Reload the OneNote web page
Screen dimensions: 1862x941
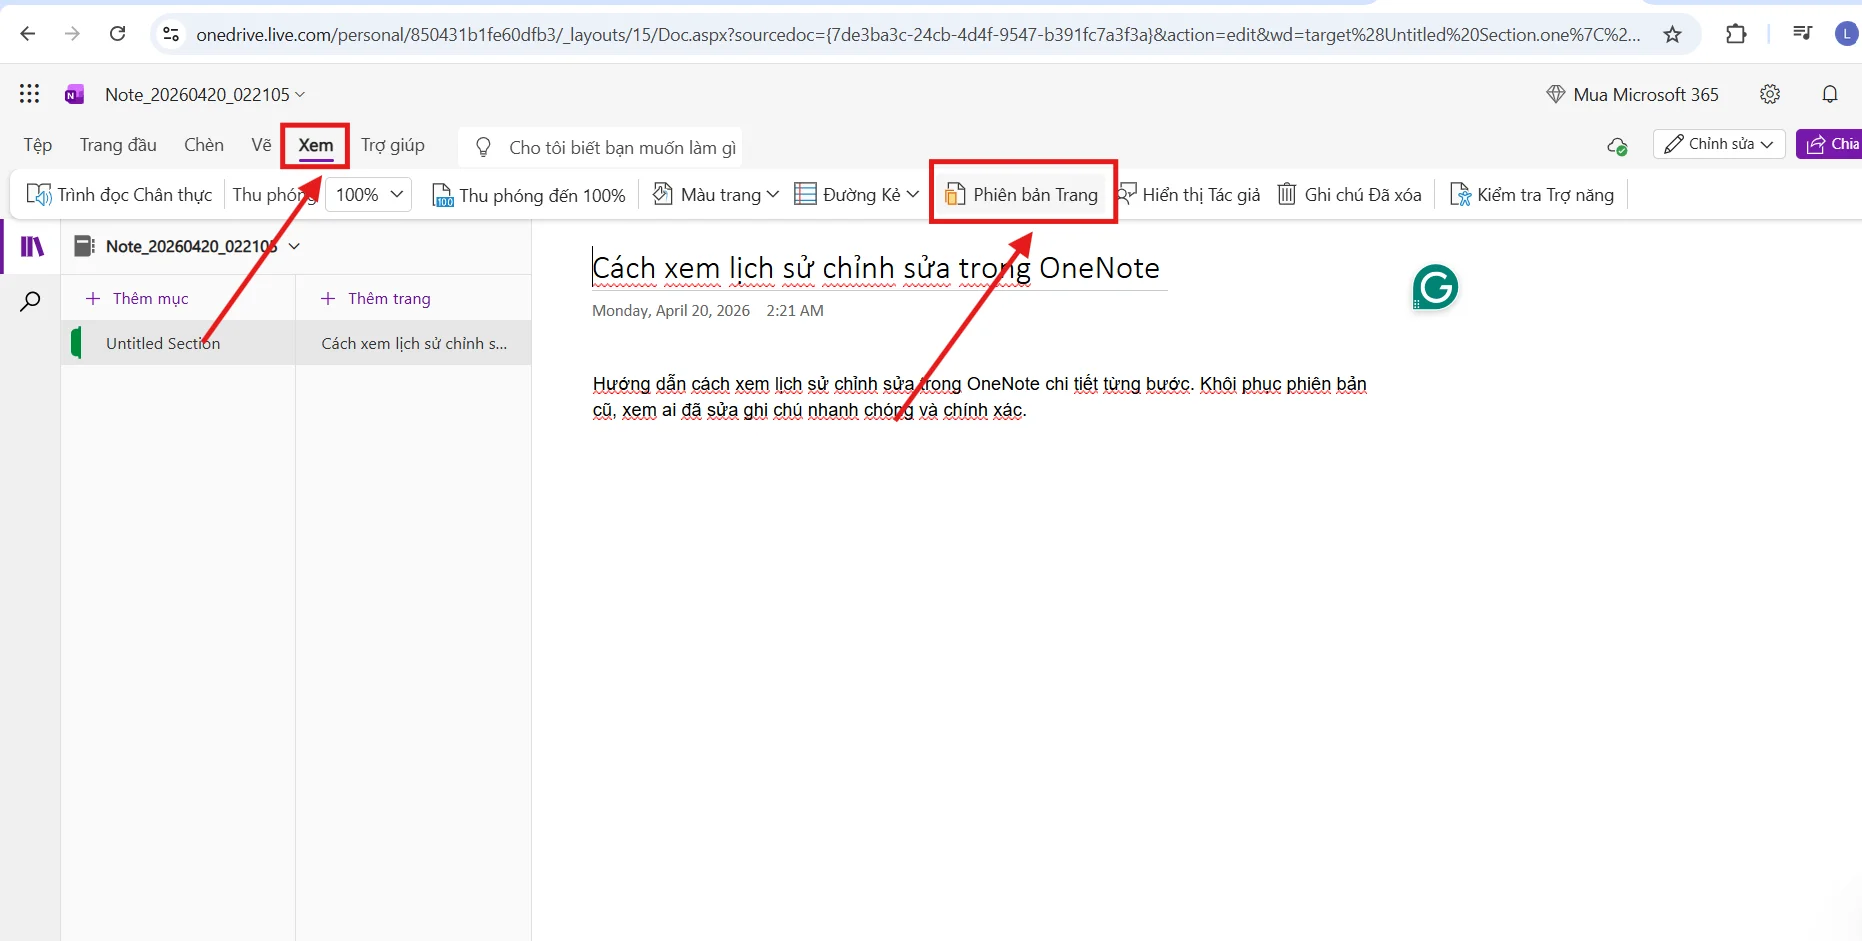tap(117, 34)
